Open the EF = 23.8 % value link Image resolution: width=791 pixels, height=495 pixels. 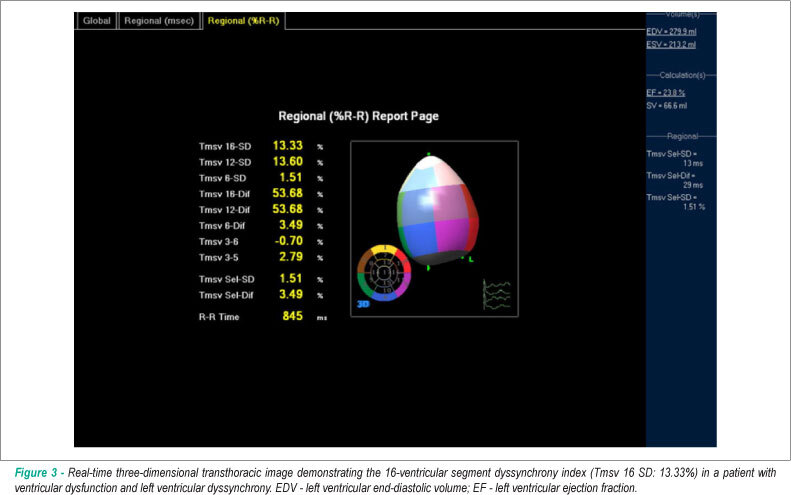665,92
